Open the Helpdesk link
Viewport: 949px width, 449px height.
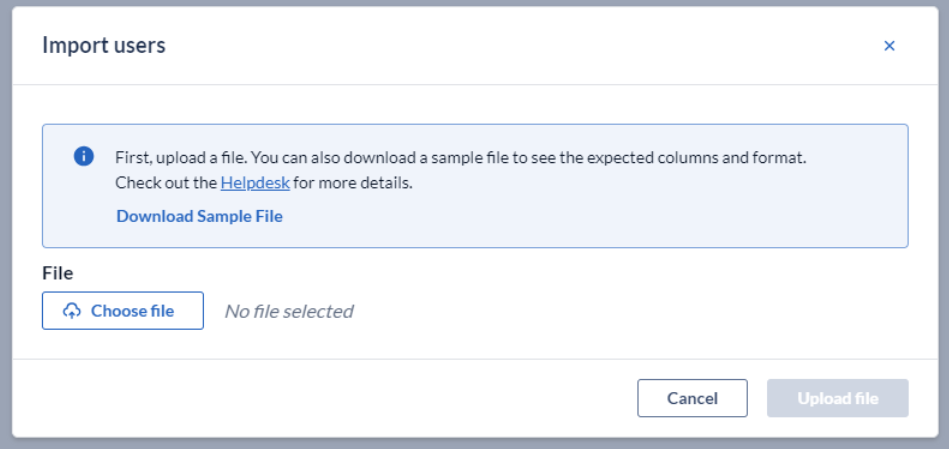(255, 183)
